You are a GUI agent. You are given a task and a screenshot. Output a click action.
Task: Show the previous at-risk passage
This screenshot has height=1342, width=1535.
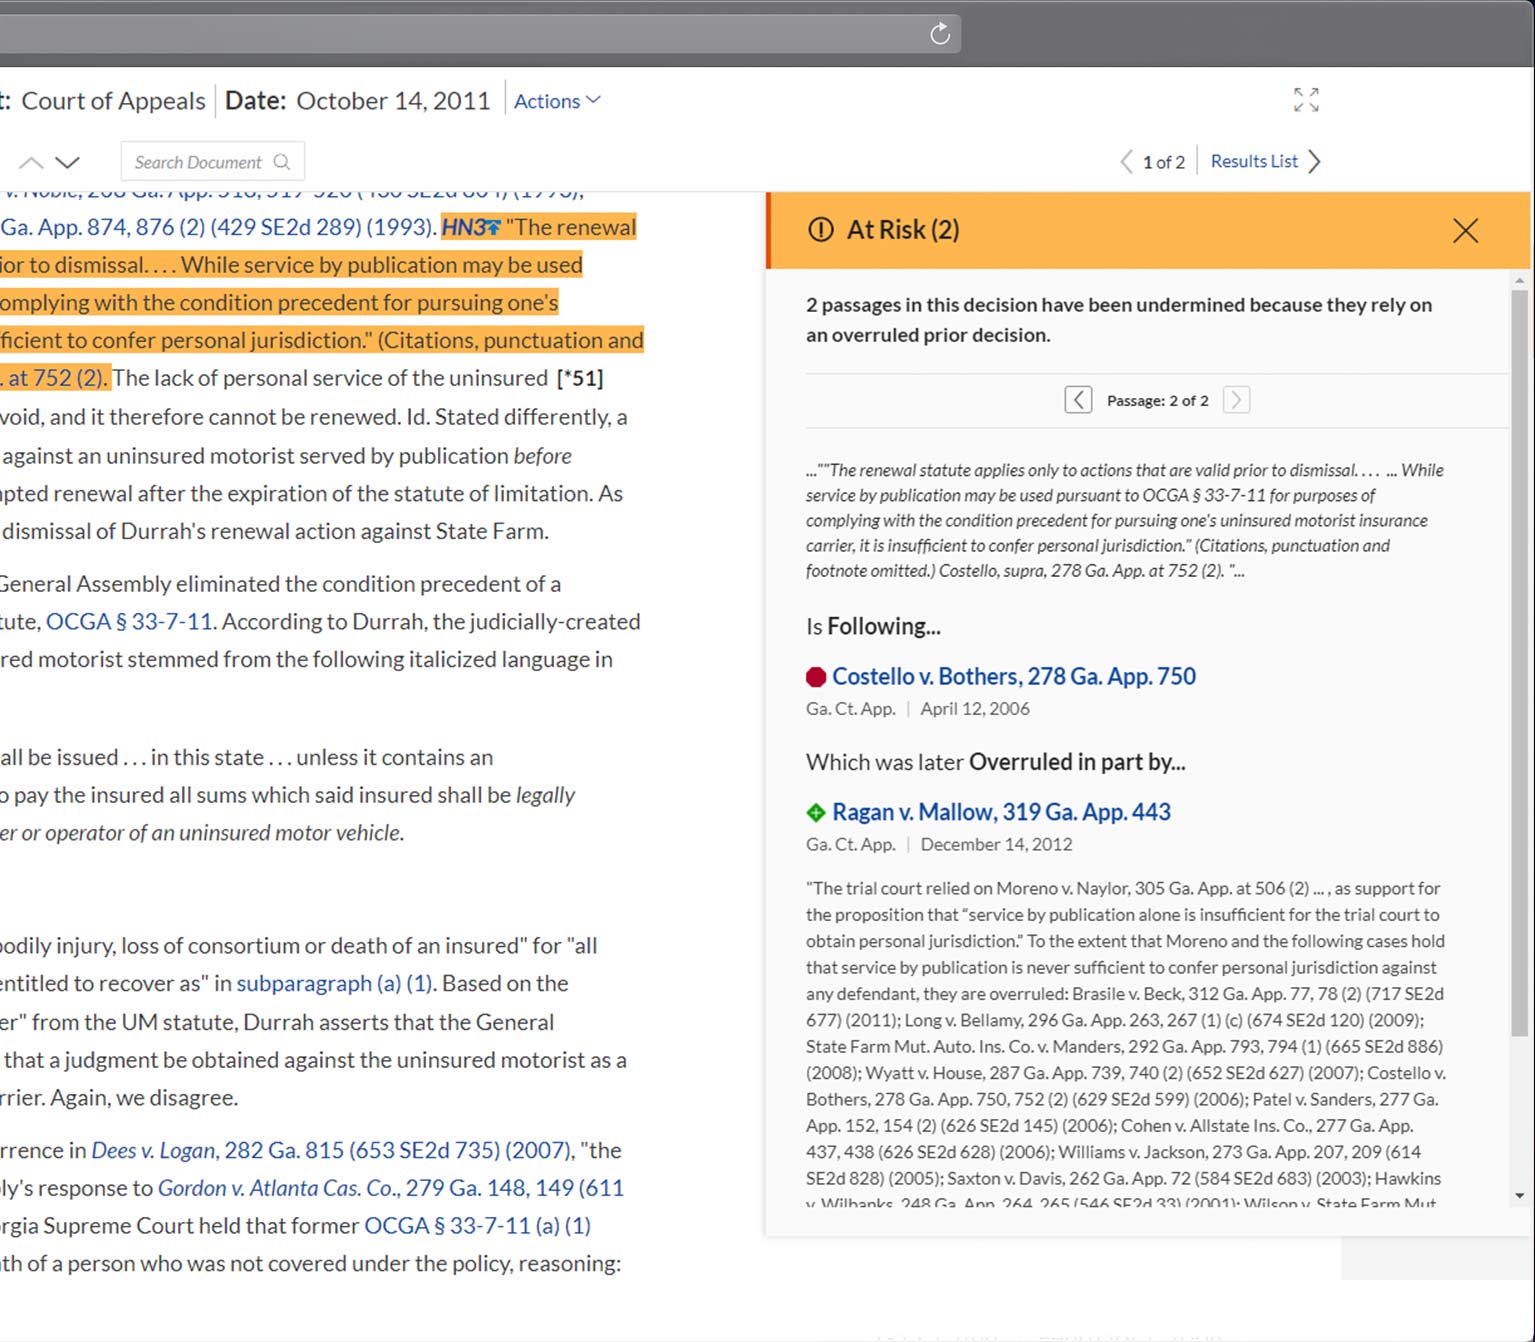click(x=1078, y=400)
